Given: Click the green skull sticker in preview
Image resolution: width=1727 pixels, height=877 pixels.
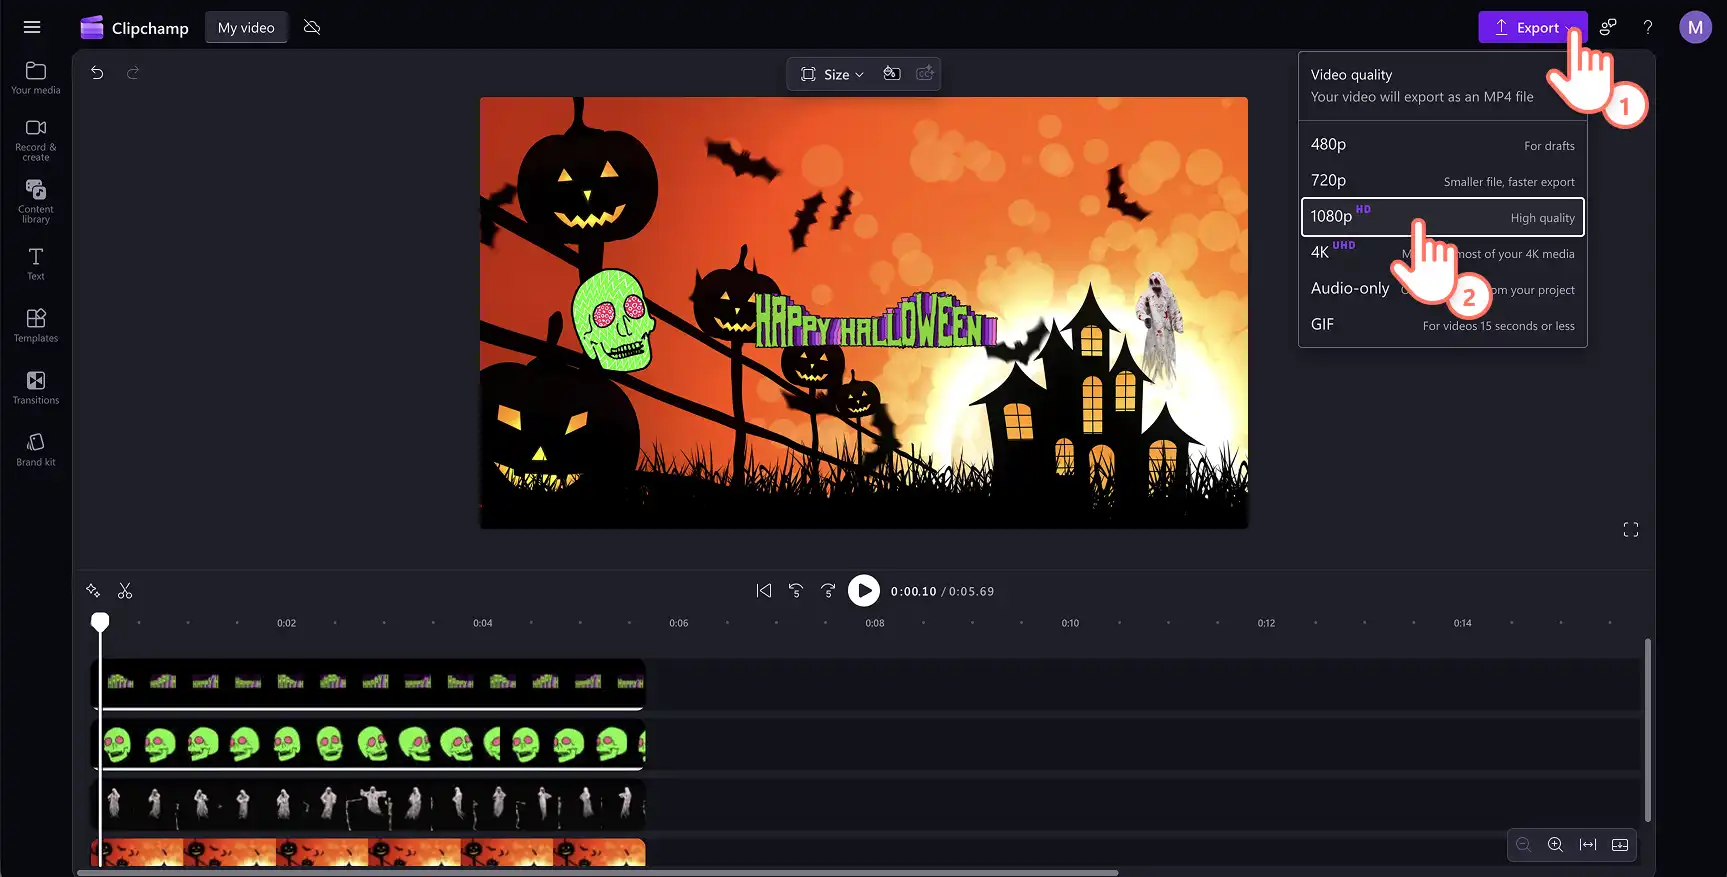Looking at the screenshot, I should pos(613,320).
